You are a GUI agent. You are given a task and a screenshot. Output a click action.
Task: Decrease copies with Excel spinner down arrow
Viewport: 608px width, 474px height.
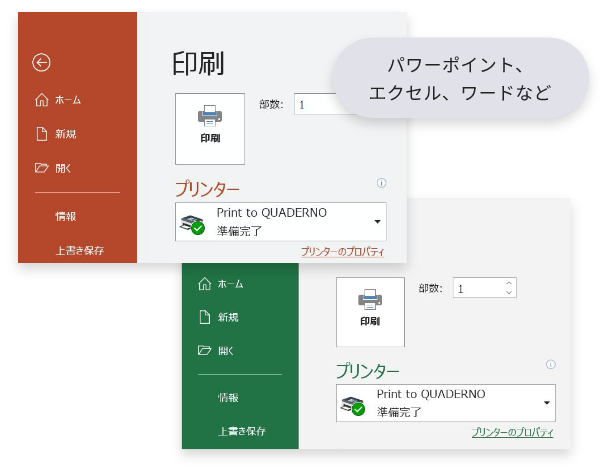(x=509, y=293)
